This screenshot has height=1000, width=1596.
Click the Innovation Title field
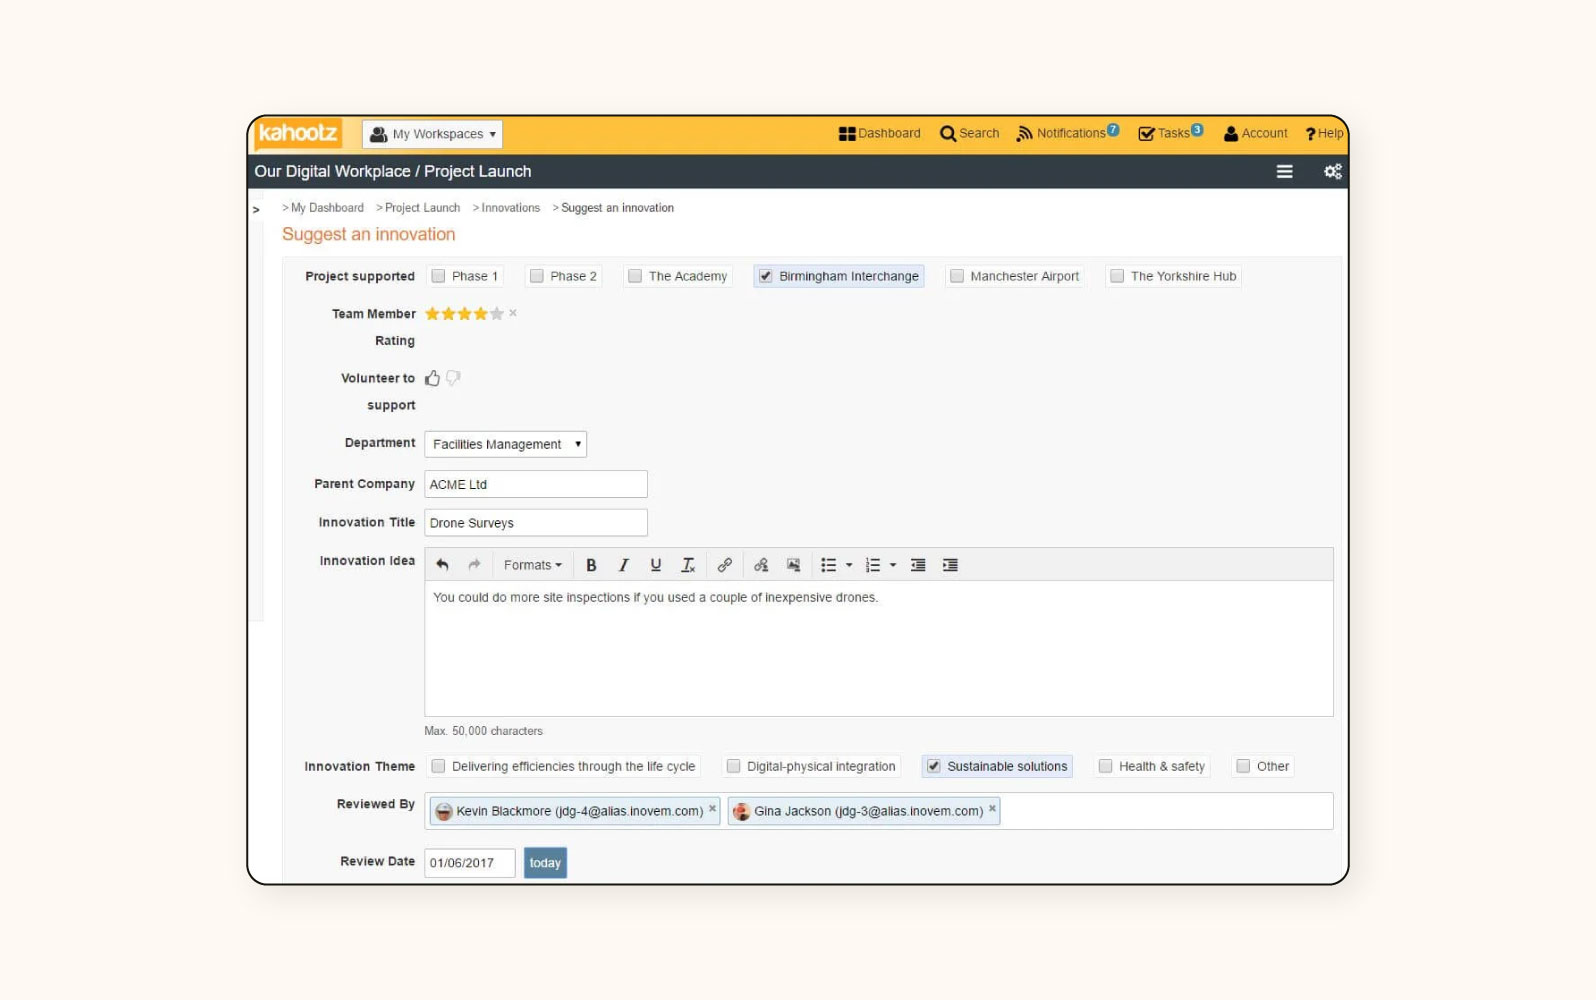point(535,523)
